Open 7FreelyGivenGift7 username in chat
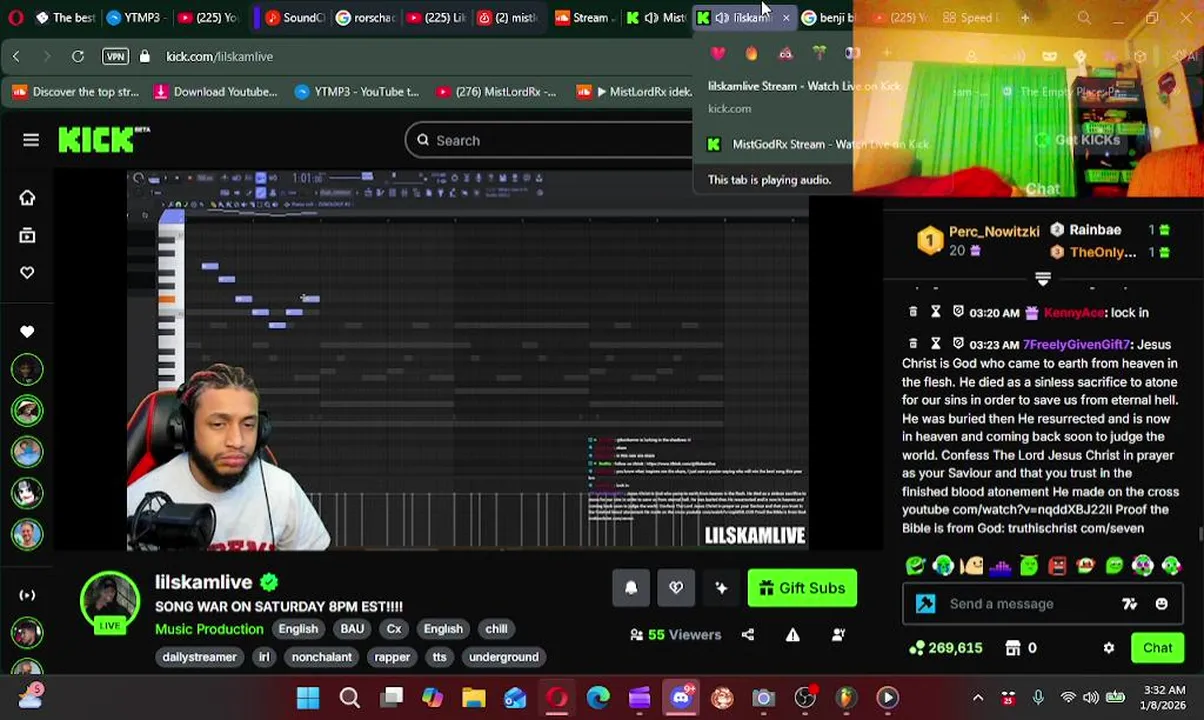This screenshot has width=1204, height=720. tap(1076, 344)
